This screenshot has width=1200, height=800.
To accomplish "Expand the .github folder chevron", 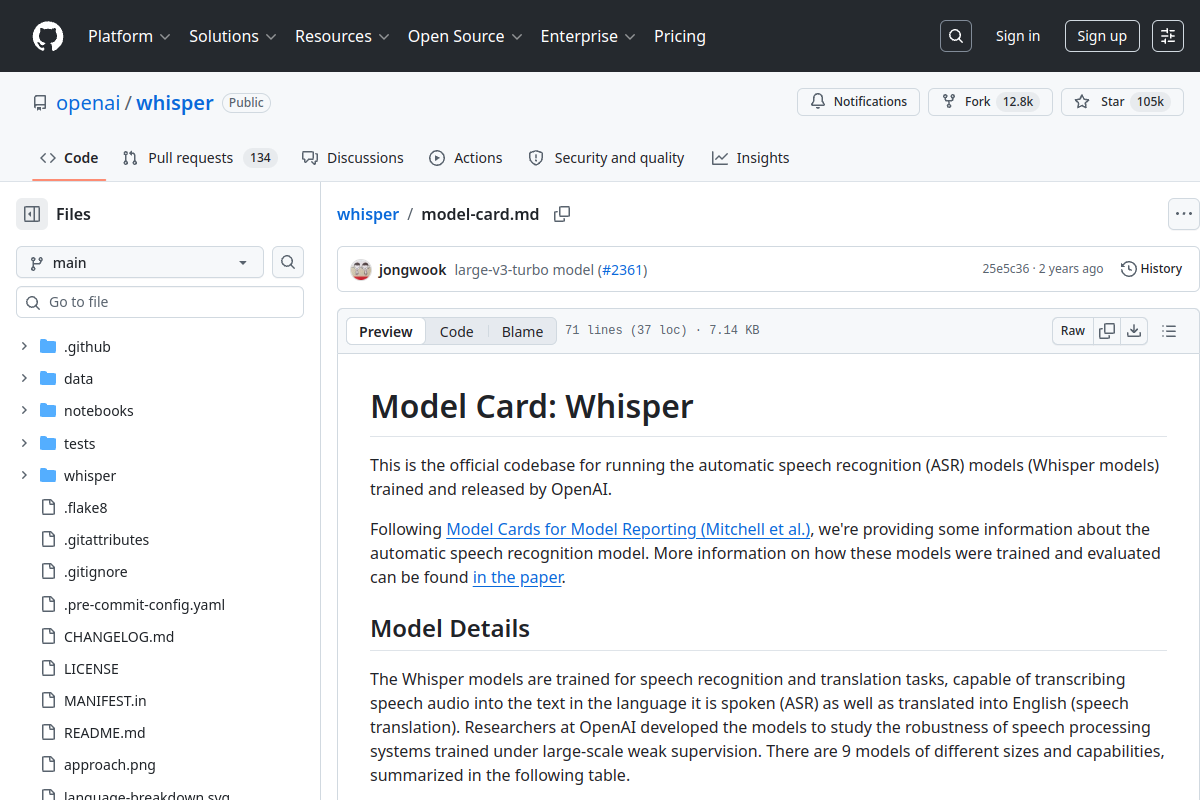I will point(24,347).
